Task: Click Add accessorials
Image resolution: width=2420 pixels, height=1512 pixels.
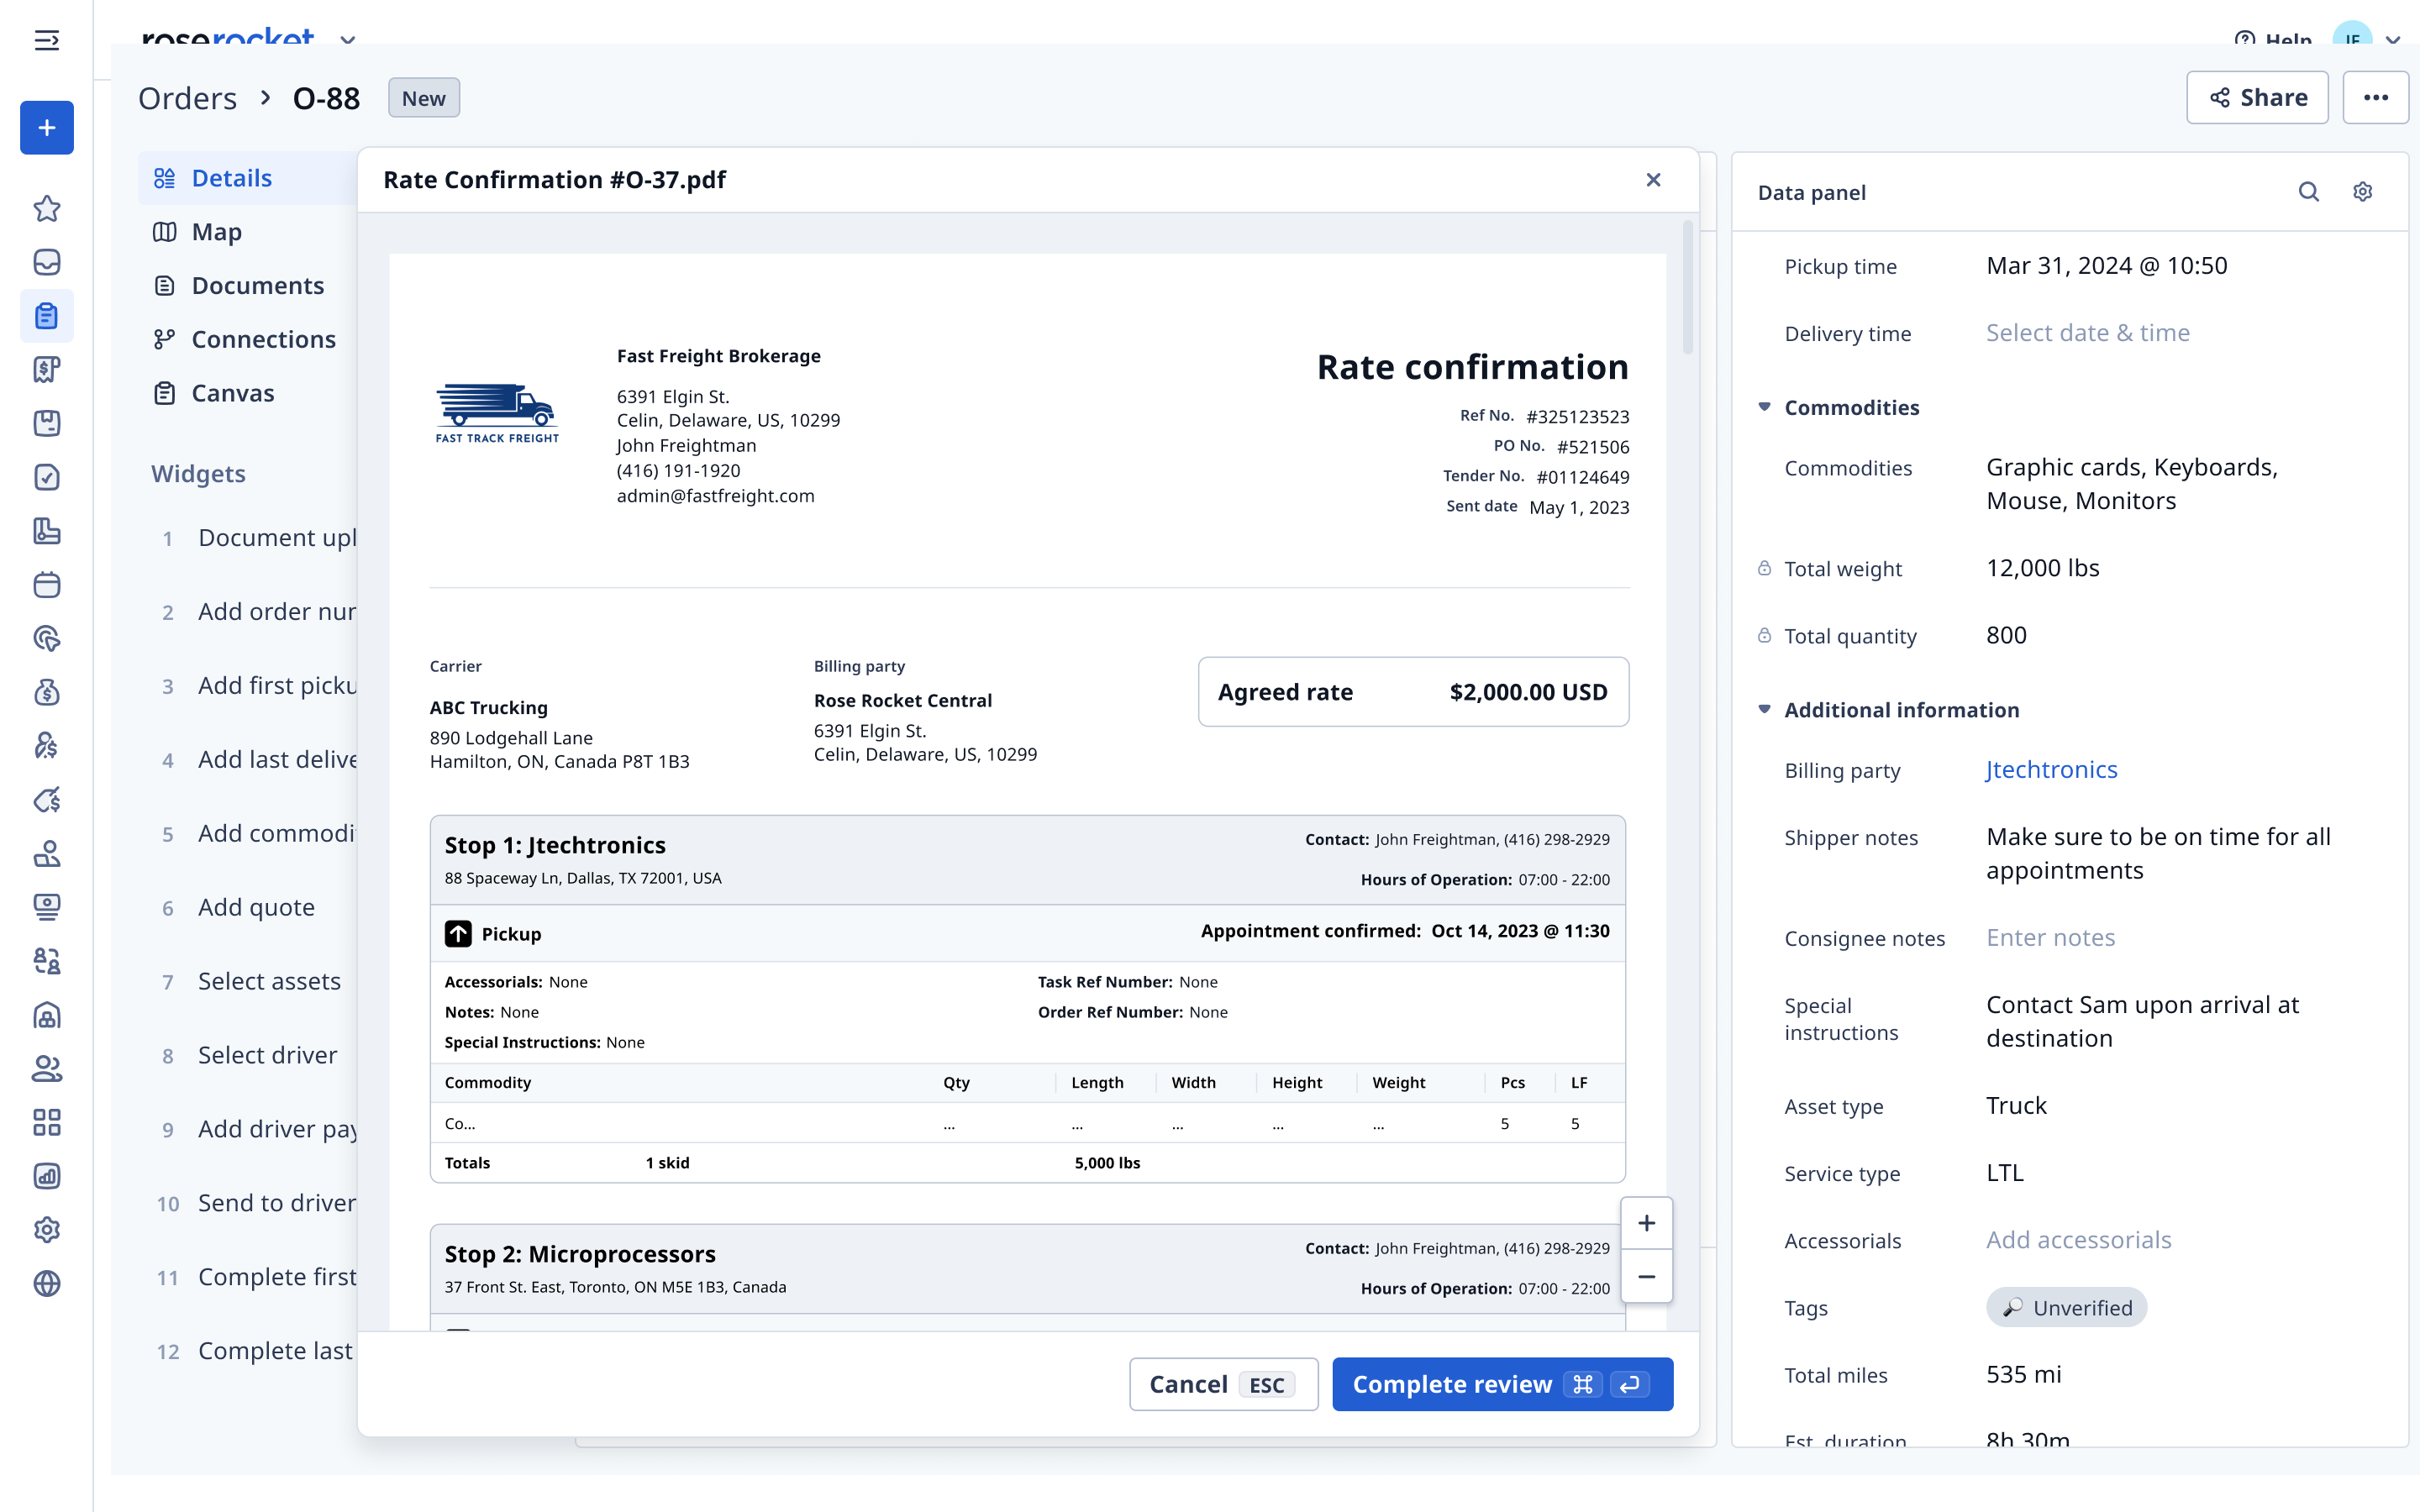Action: 2078,1240
